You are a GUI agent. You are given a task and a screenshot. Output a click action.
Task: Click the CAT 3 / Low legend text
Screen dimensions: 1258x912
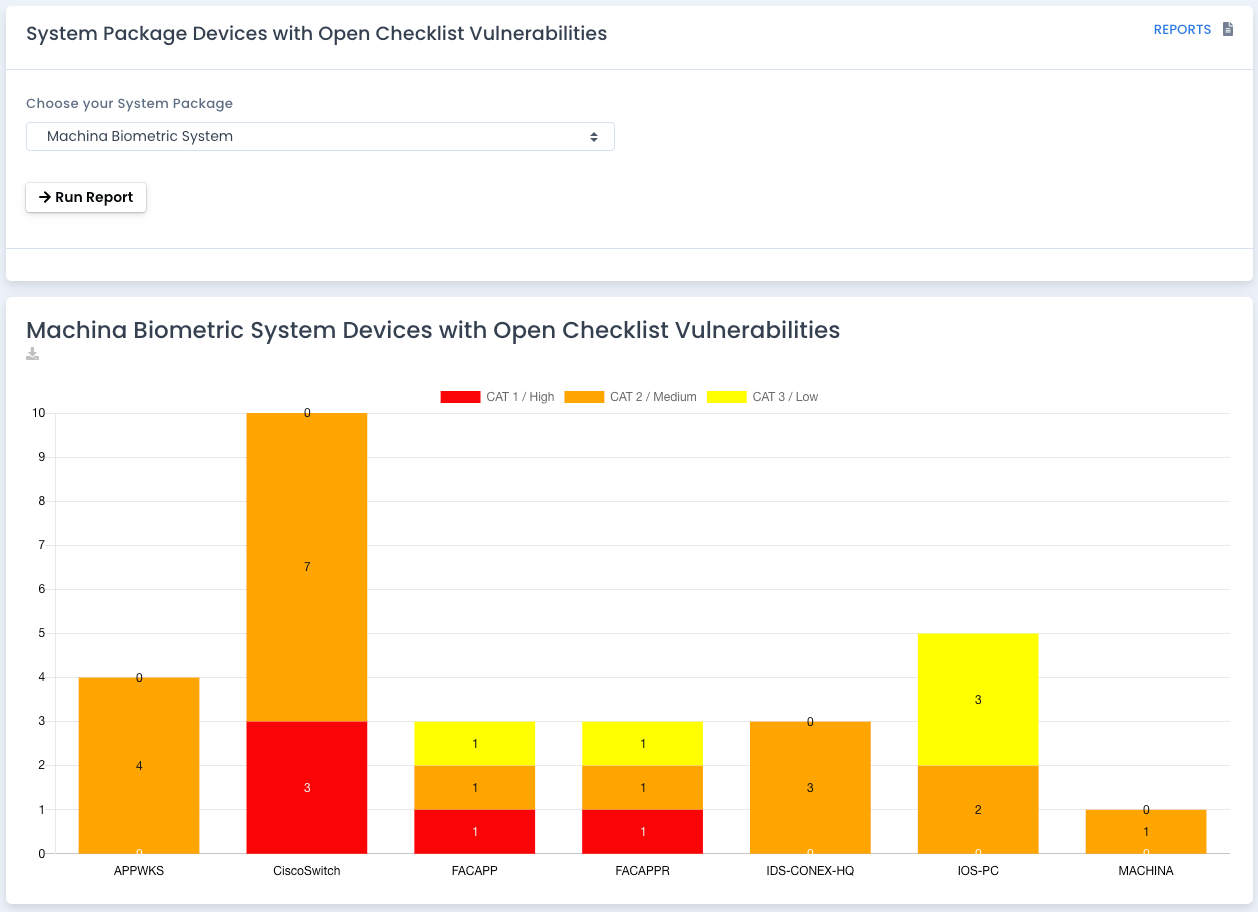[x=785, y=397]
